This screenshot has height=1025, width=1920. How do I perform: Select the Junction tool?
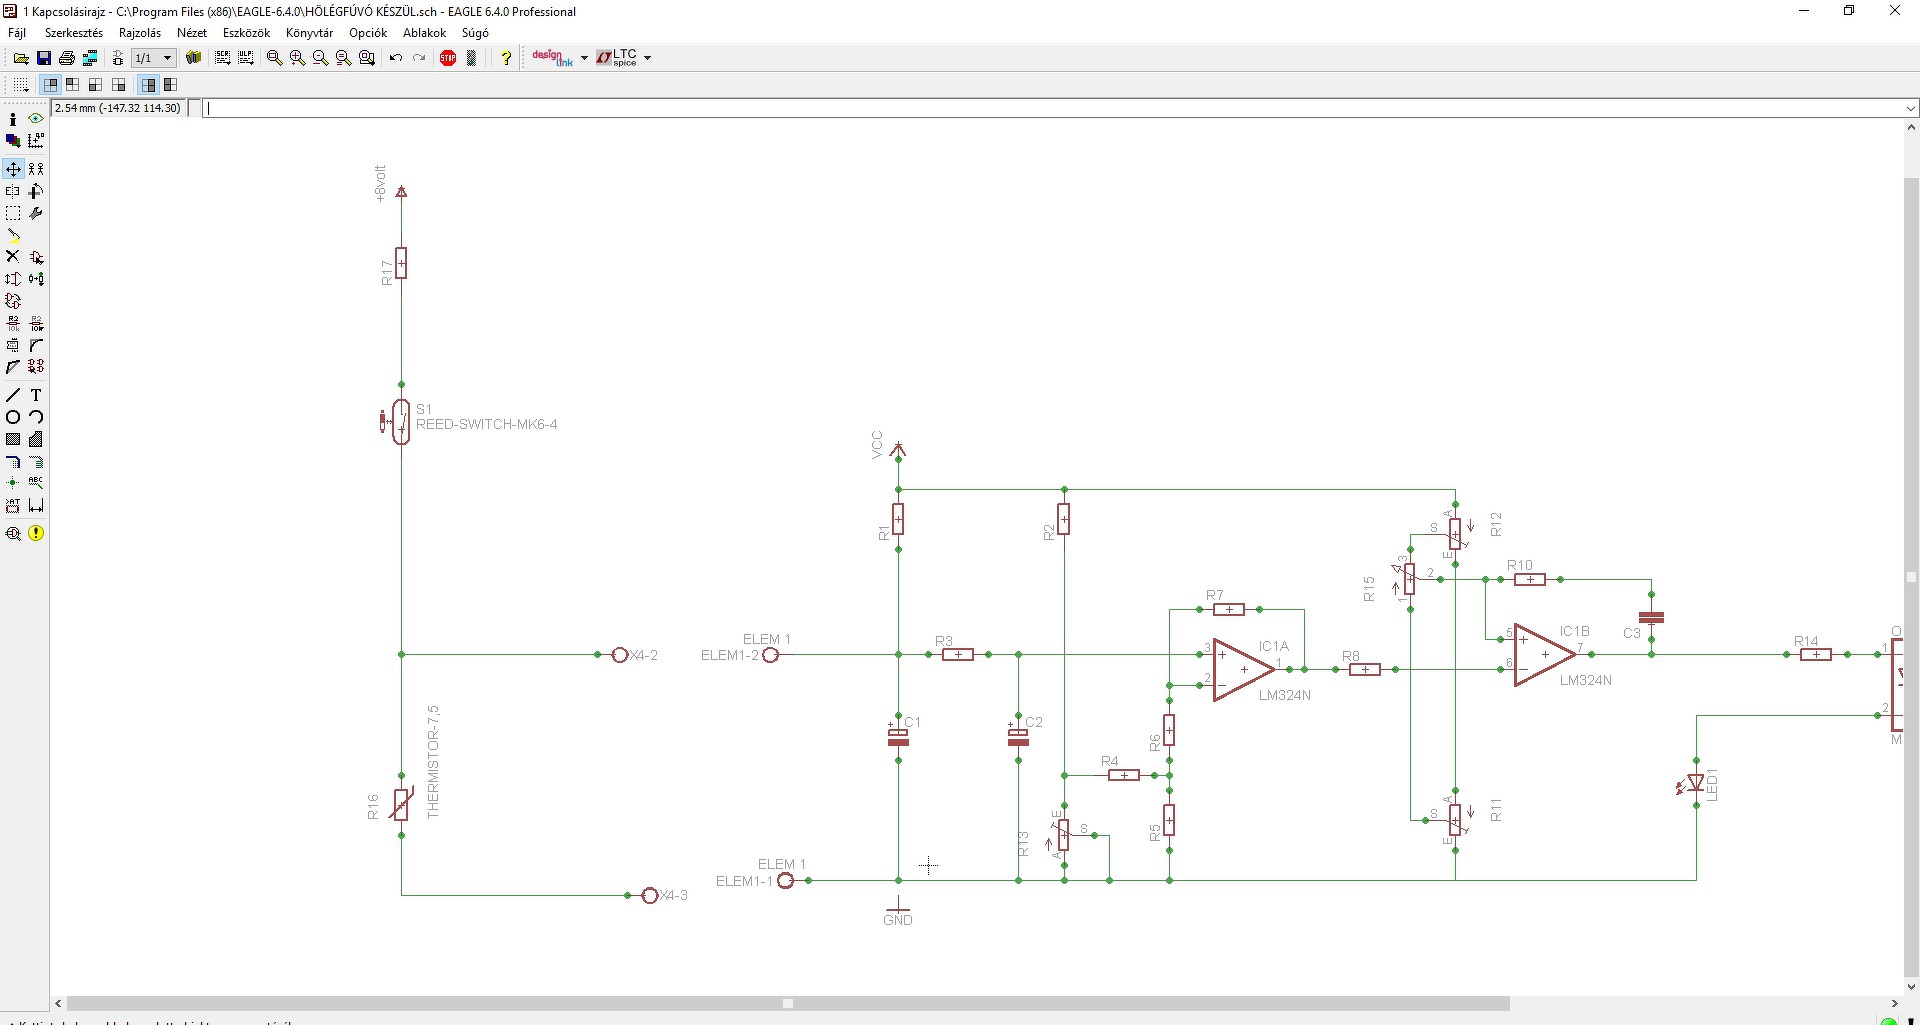tap(13, 483)
